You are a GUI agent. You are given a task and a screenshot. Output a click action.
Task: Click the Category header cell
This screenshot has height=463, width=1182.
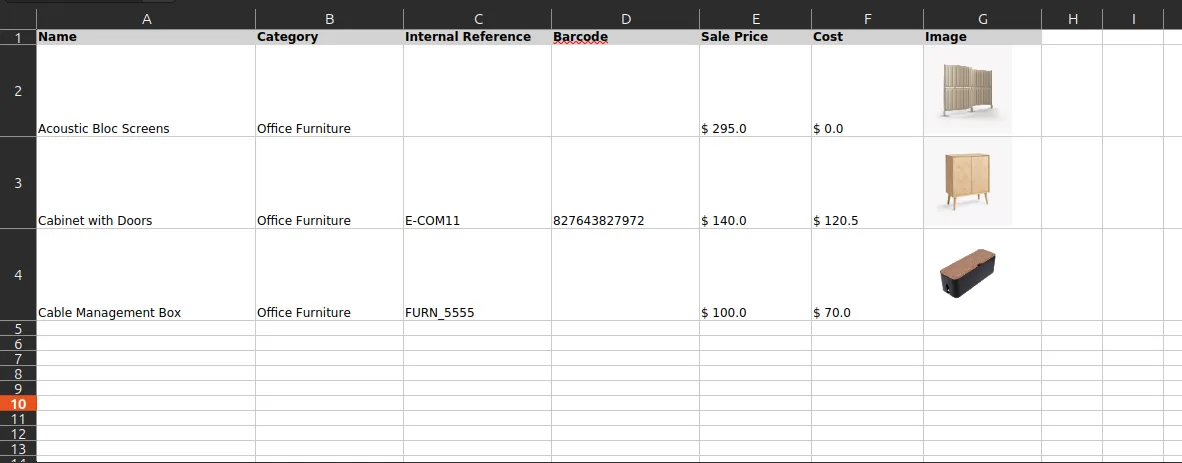click(329, 37)
